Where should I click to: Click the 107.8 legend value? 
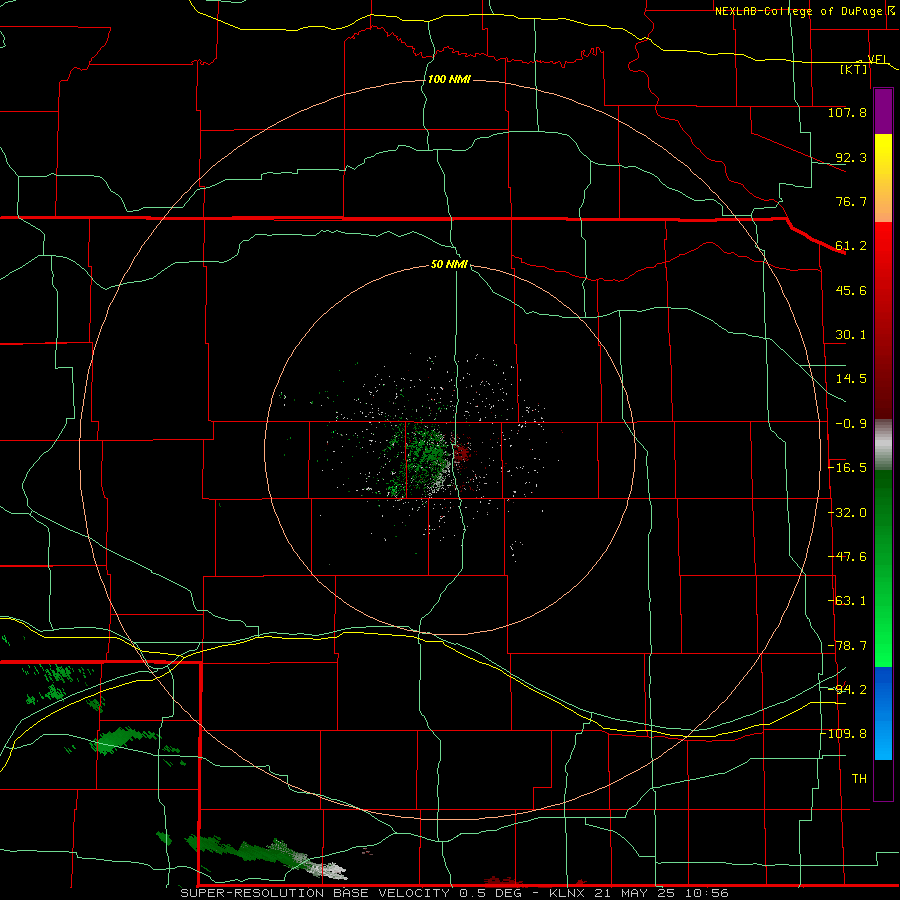point(847,112)
